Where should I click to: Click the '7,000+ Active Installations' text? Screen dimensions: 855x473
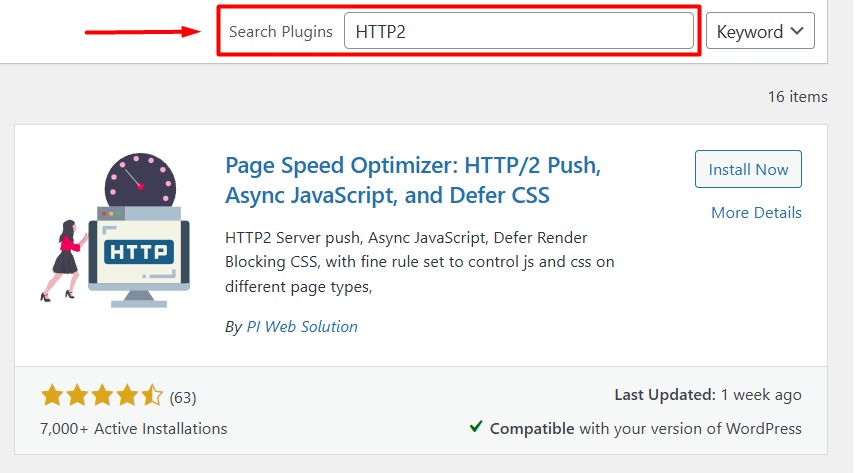pyautogui.click(x=133, y=429)
